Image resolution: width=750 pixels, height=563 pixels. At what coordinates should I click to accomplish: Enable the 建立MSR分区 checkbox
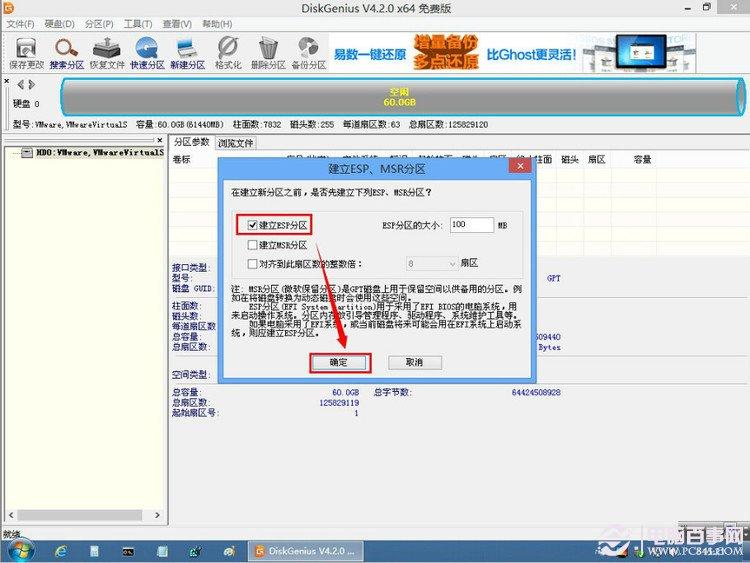(x=253, y=245)
